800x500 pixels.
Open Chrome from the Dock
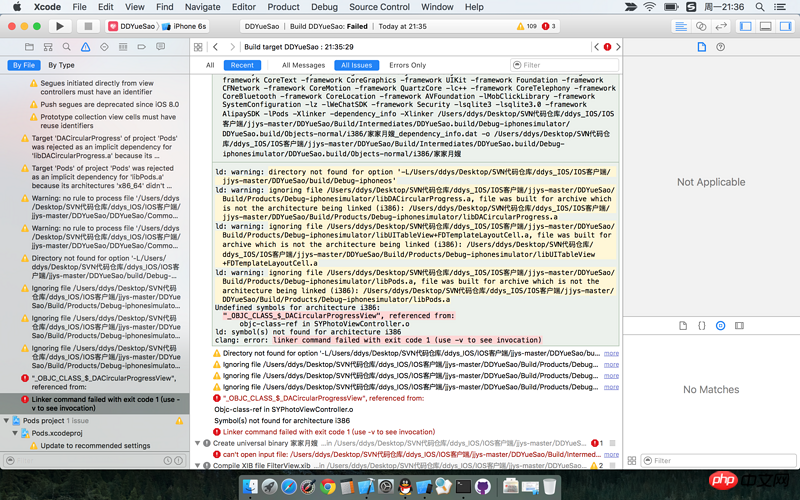pos(327,487)
